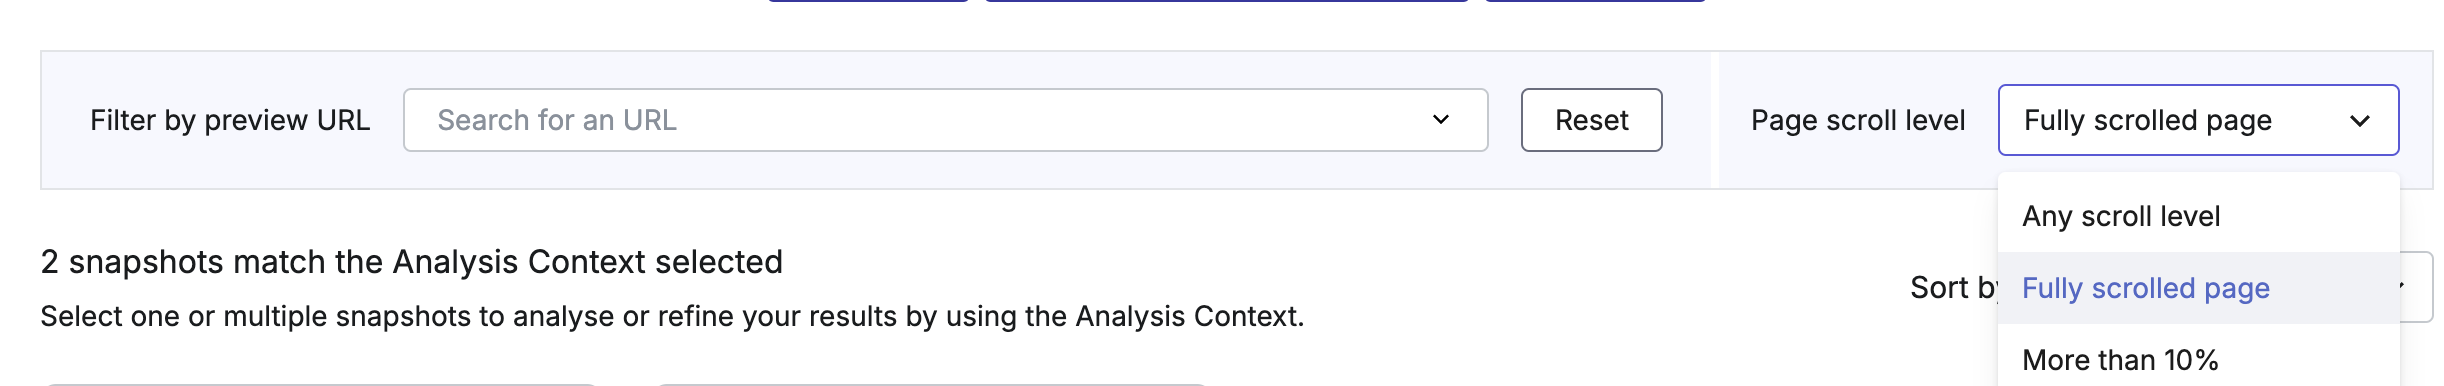This screenshot has height=386, width=2444.
Task: Click the chevron icon in URL search box
Action: coord(1440,120)
